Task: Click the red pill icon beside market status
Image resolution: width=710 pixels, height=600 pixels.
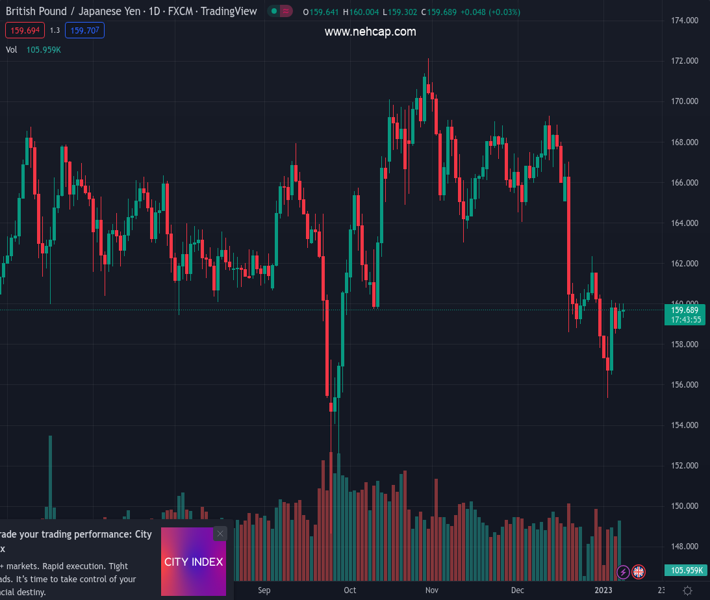Action: click(287, 12)
